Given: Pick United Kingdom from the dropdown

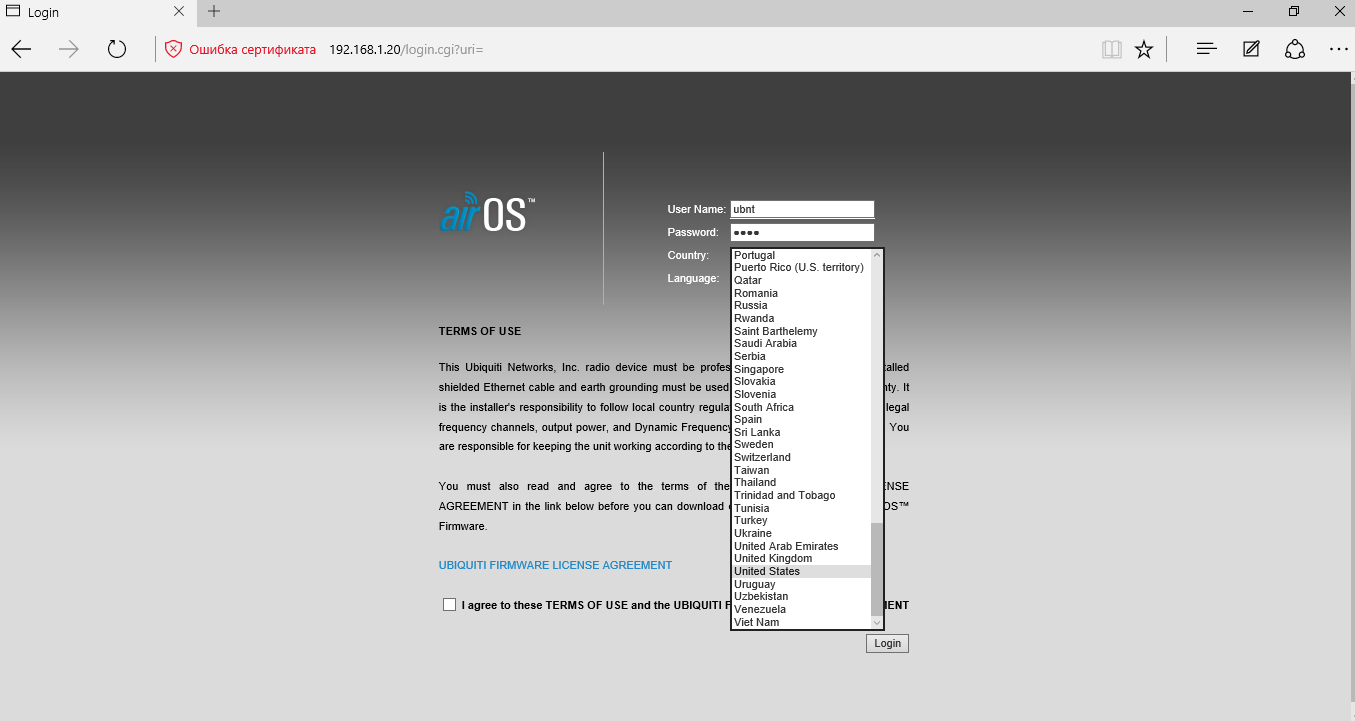Looking at the screenshot, I should [x=801, y=558].
